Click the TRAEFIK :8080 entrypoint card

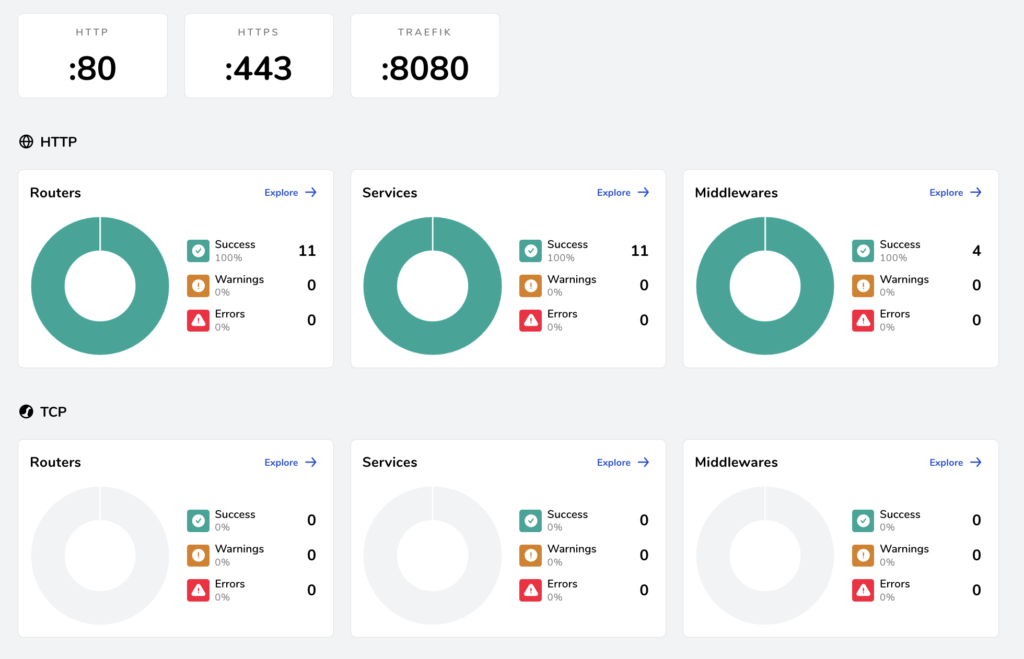coord(425,56)
